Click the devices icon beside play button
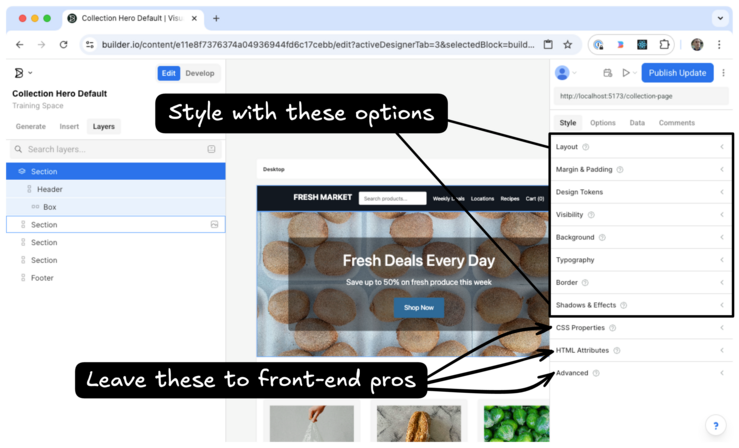 608,73
